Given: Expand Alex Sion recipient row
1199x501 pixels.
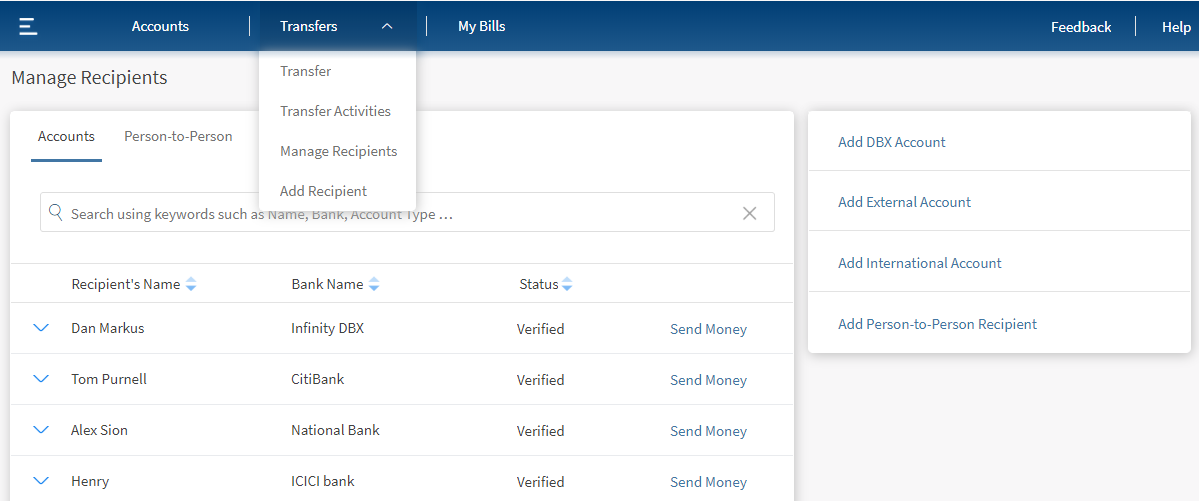Looking at the screenshot, I should [x=41, y=430].
